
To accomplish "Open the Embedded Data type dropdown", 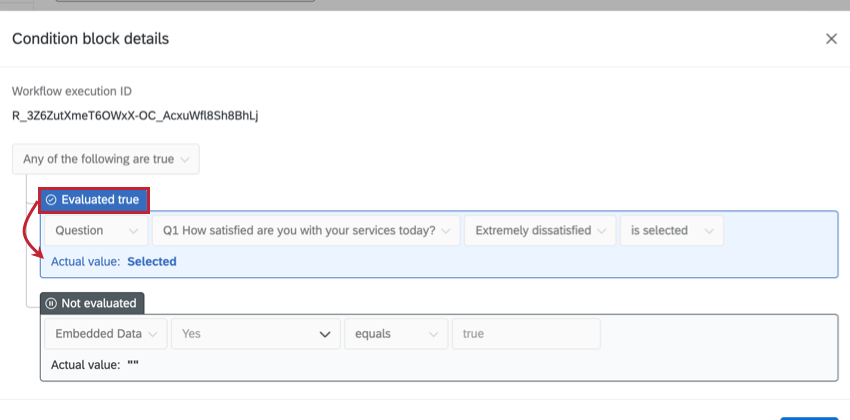I will pyautogui.click(x=106, y=334).
